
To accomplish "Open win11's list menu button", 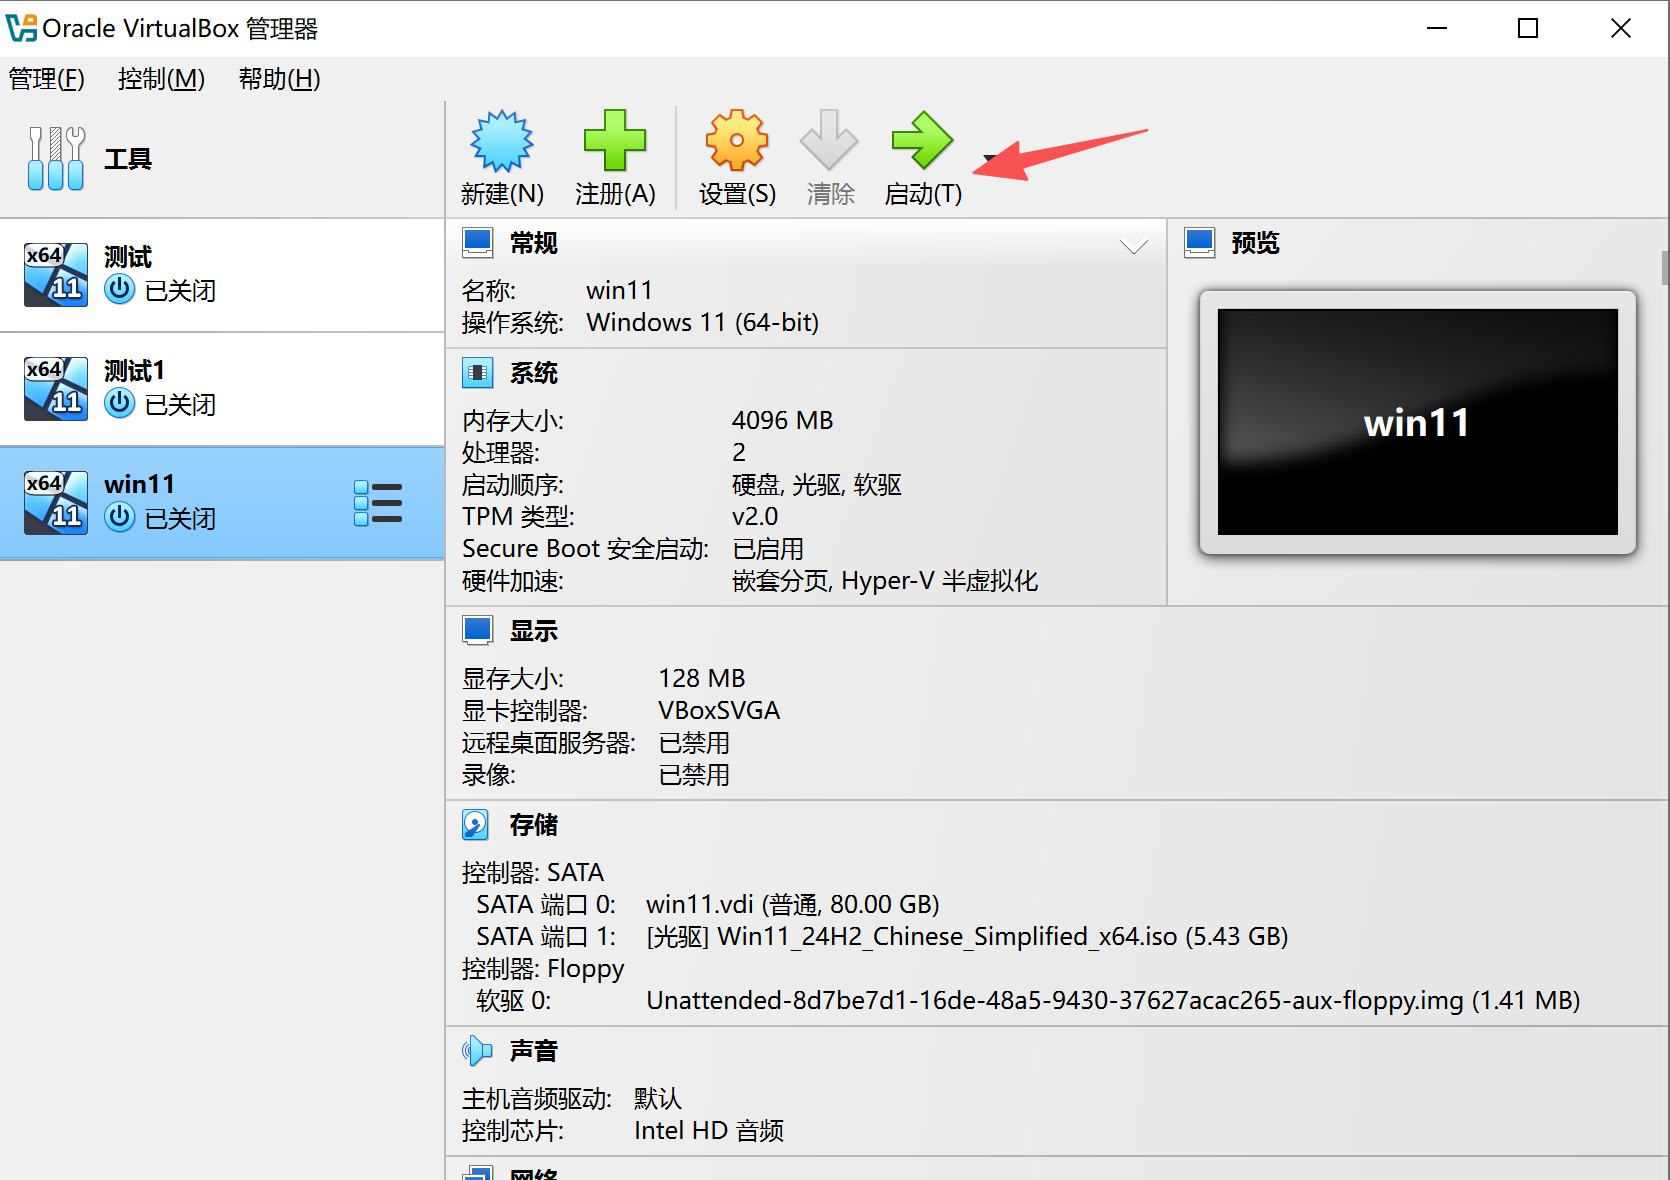I will [378, 503].
